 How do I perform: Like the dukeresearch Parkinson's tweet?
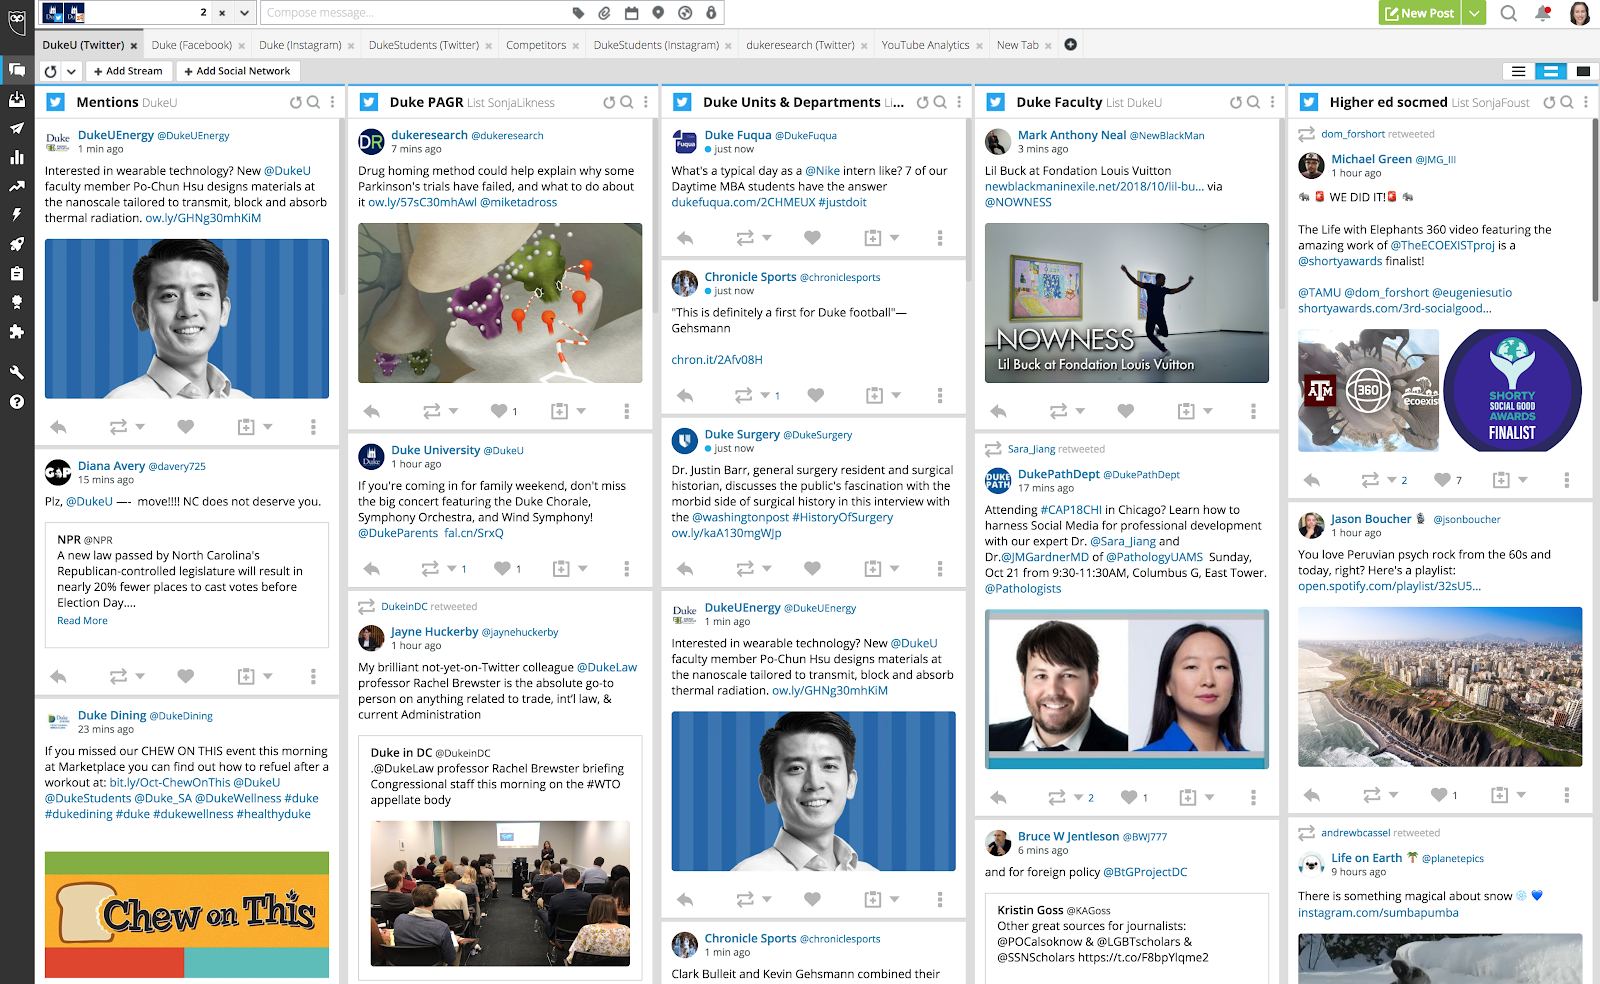click(499, 411)
